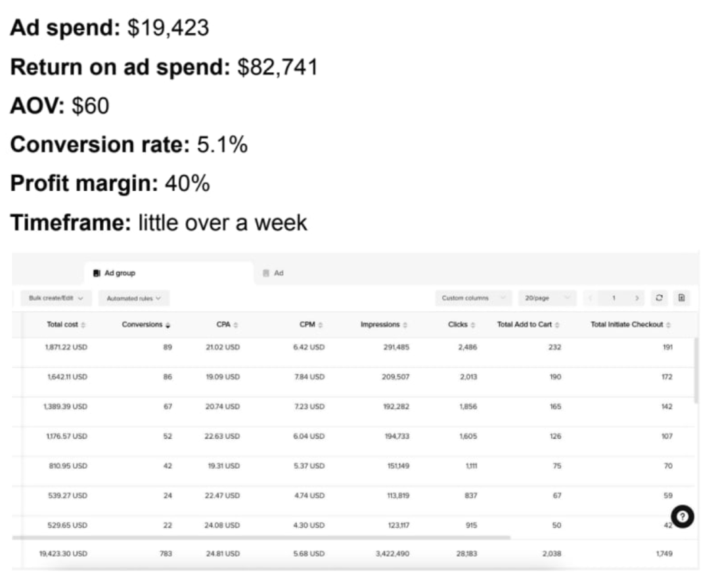720x583 pixels.
Task: Change the 20/page rows dropdown
Action: pos(547,298)
